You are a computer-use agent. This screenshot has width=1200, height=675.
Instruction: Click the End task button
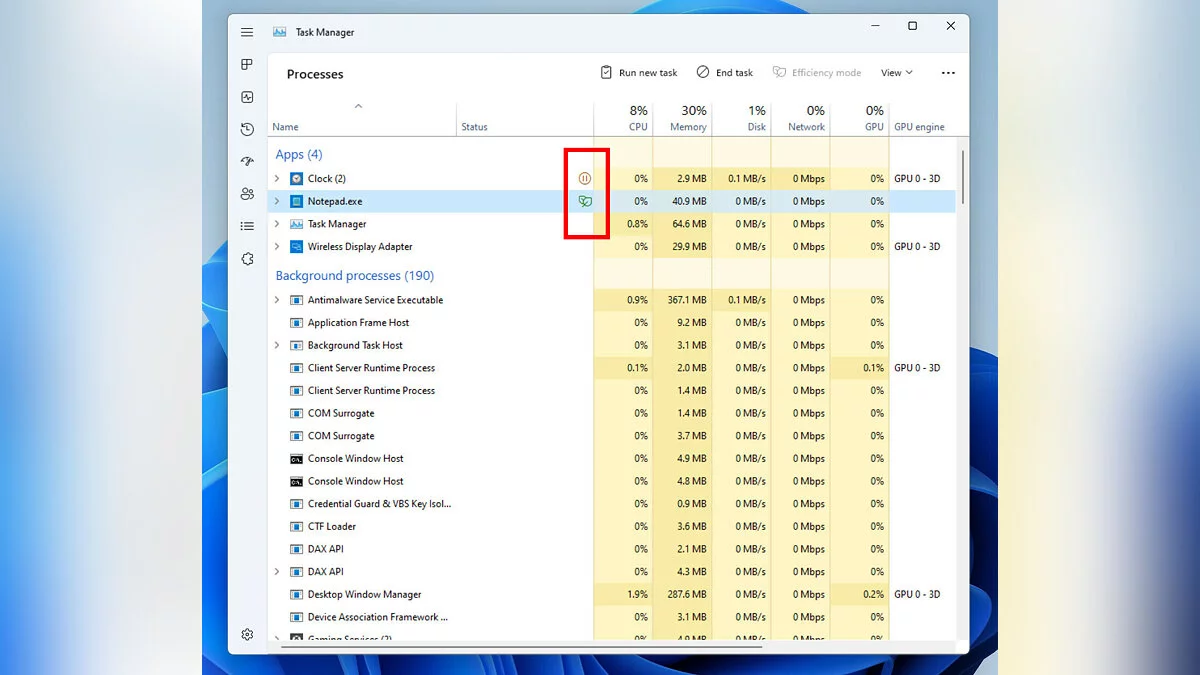coord(725,73)
